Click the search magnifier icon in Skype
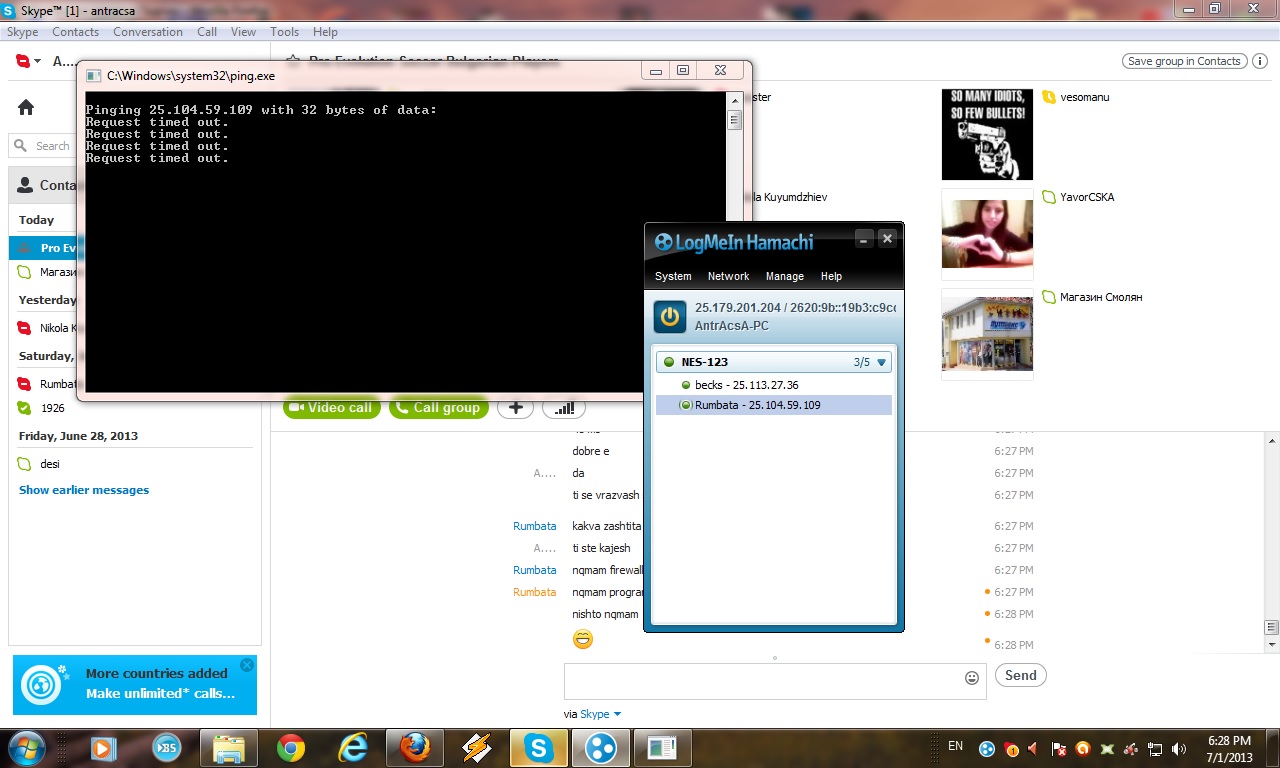 20,146
